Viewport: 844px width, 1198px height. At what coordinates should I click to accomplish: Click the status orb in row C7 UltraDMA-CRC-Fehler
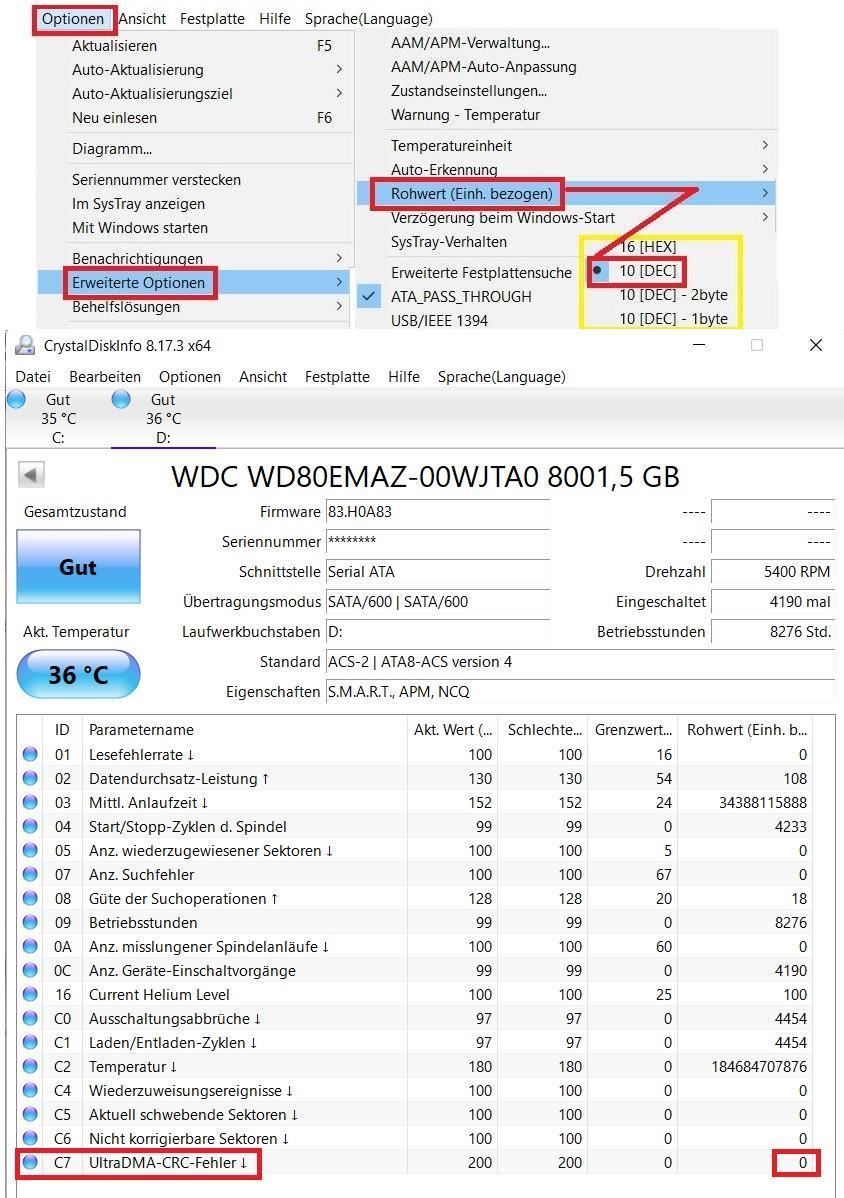[30, 1162]
